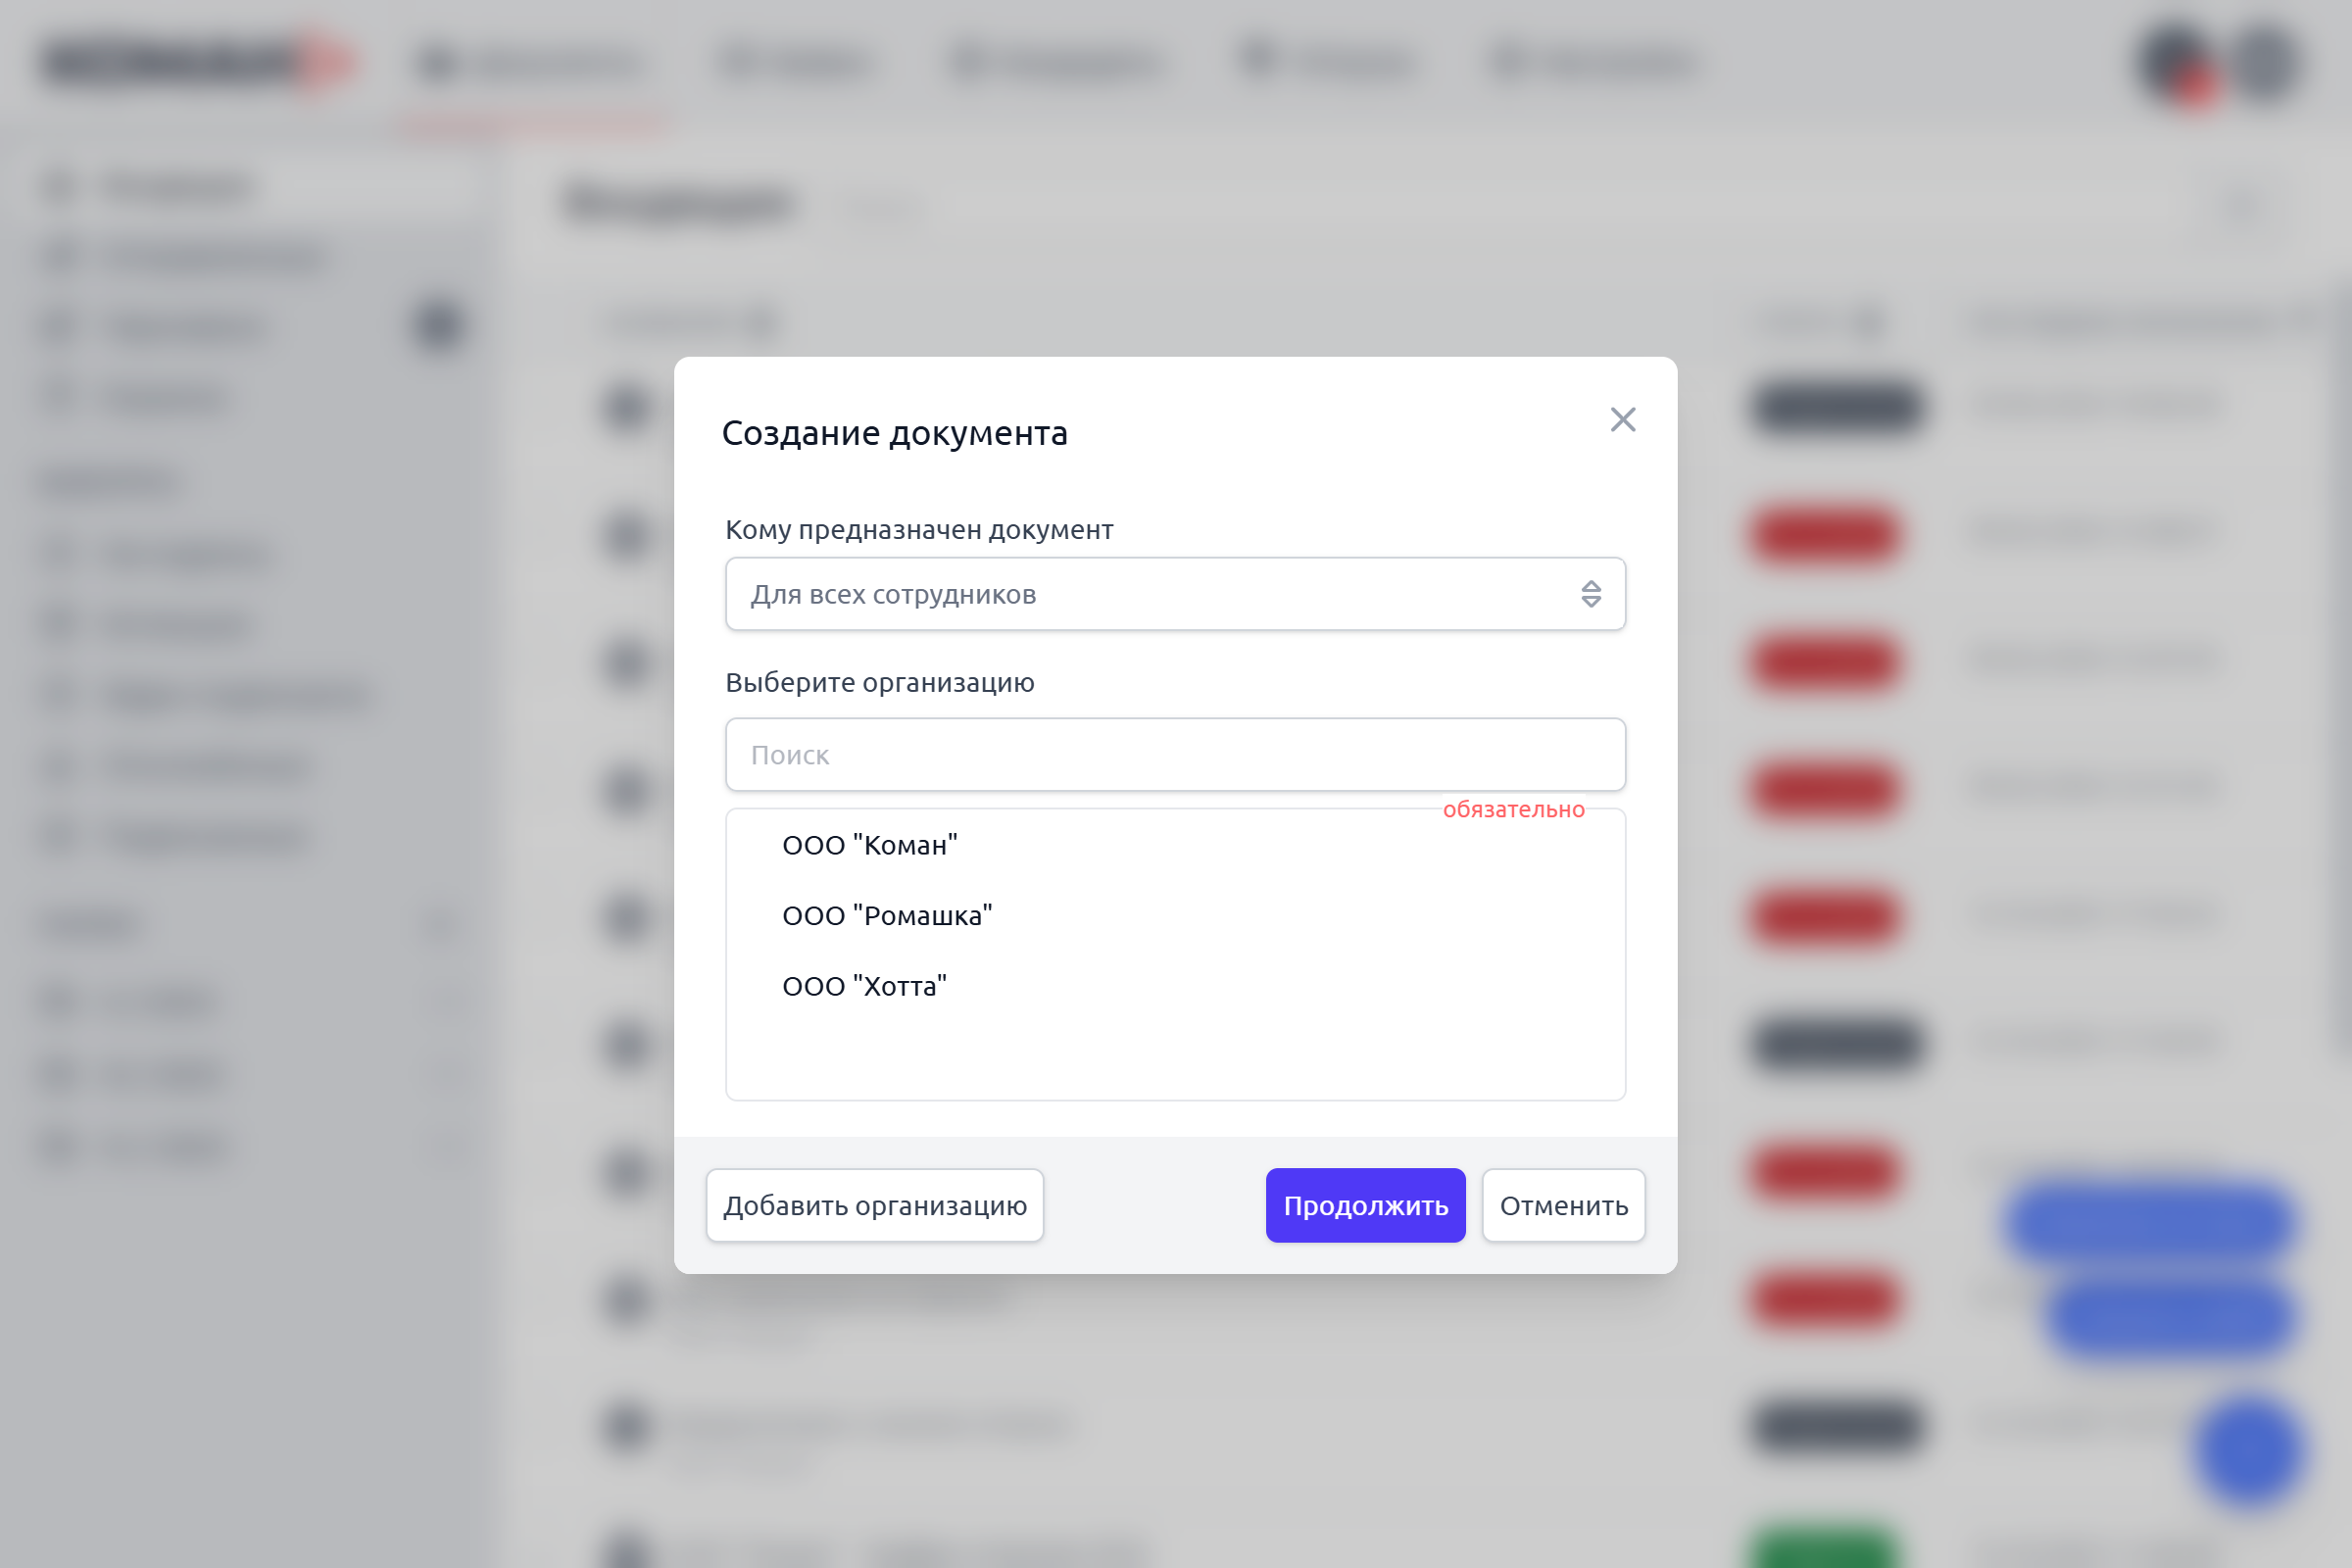
Task: Continue with the Продолжить button
Action: [1365, 1205]
